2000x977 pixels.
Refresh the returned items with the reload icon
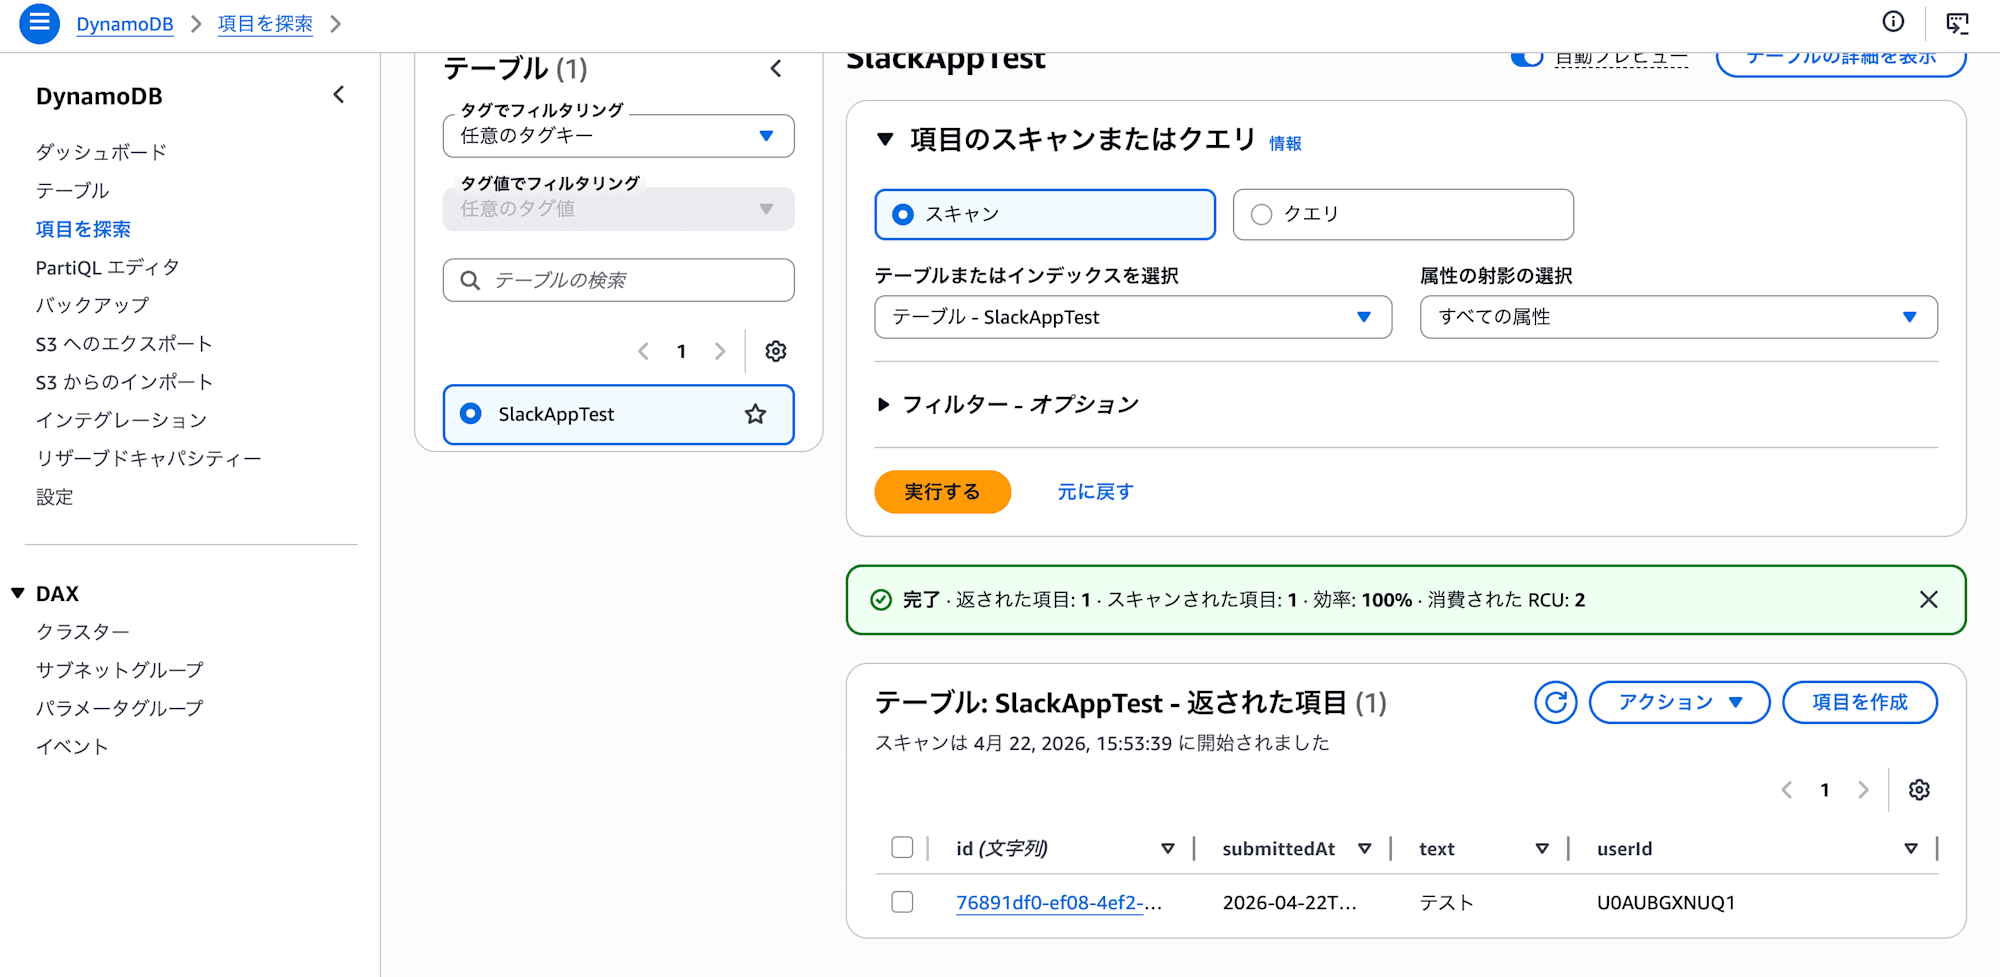click(1555, 702)
